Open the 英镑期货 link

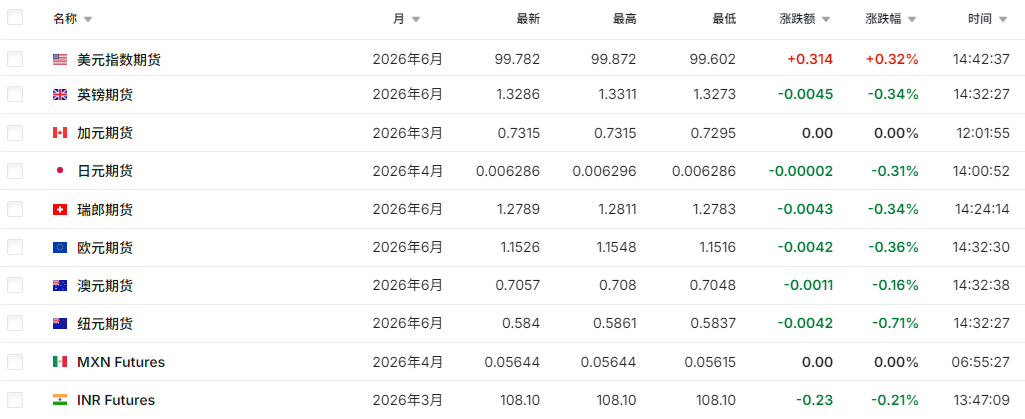coord(105,95)
